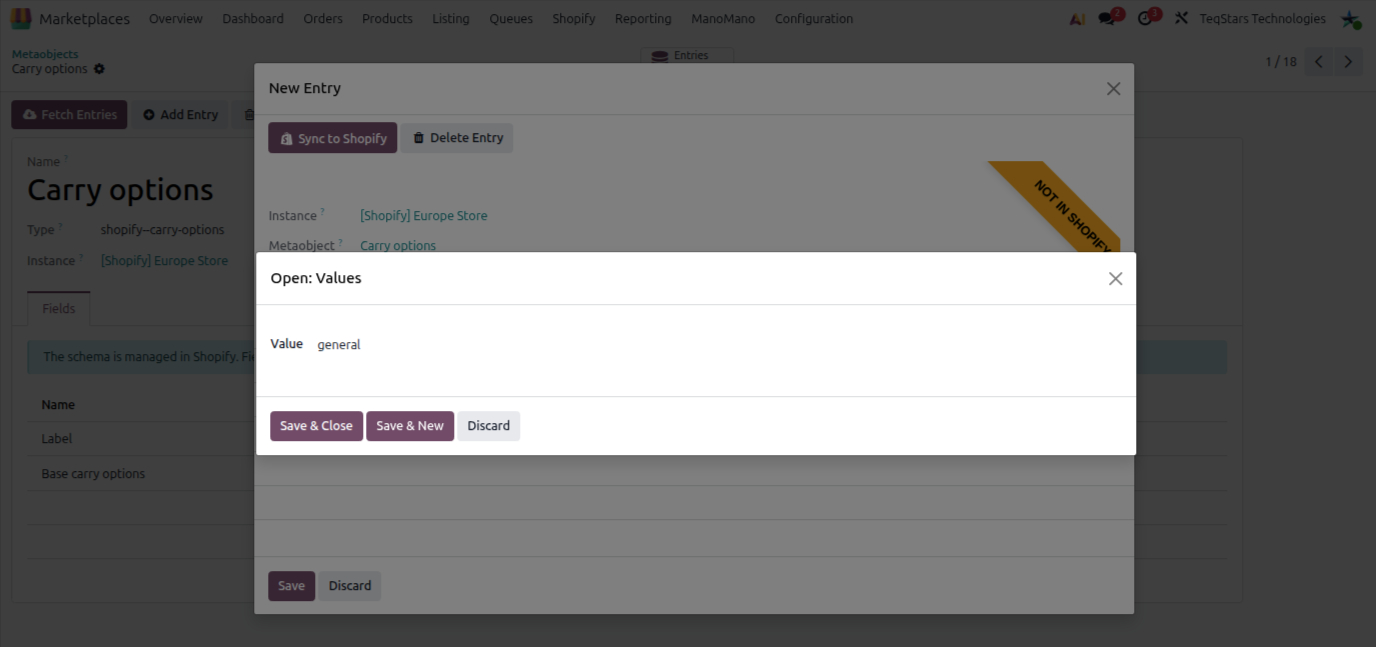Open the gear actions next to Carry options

click(99, 69)
